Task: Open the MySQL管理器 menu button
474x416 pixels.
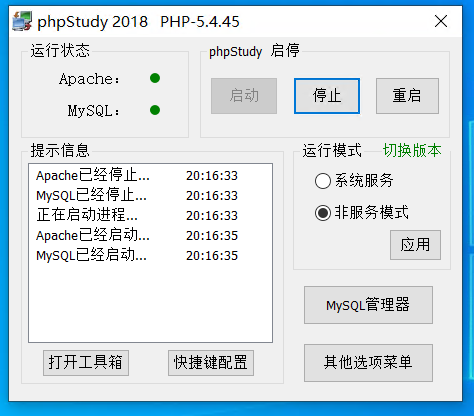Action: 368,305
